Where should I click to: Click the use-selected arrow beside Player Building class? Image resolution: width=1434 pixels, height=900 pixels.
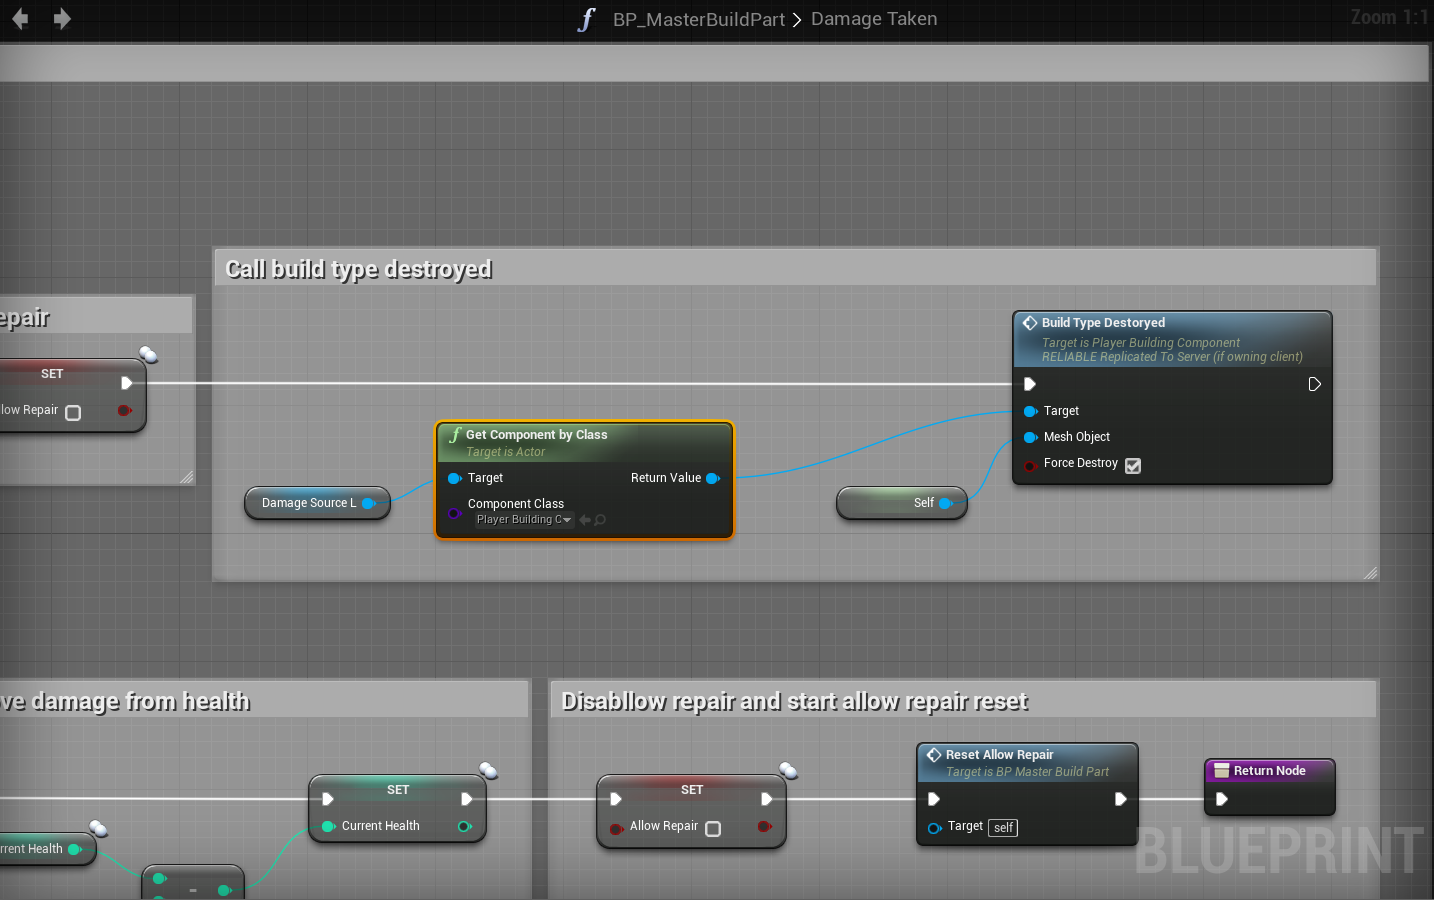click(585, 520)
